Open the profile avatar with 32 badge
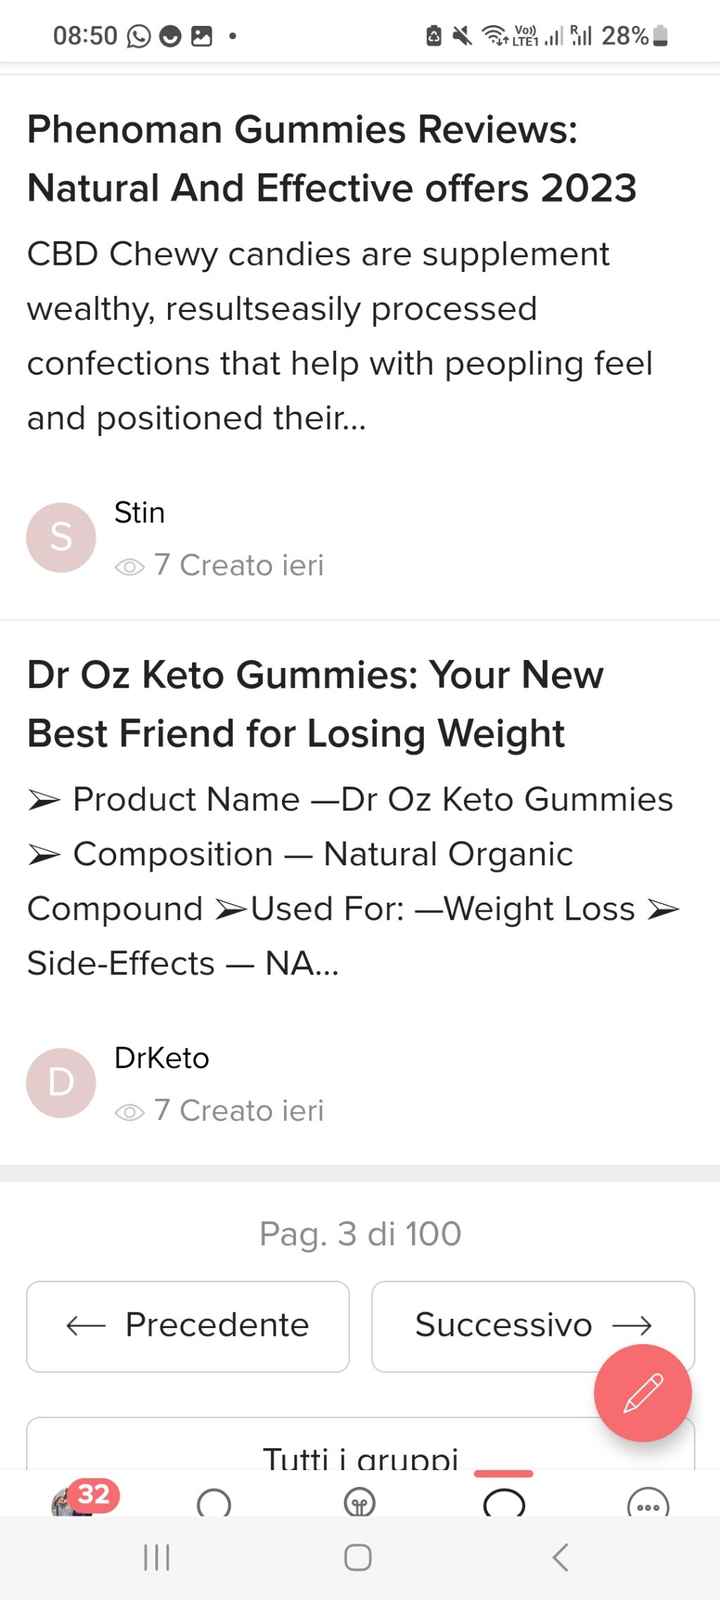The height and width of the screenshot is (1600, 720). (x=74, y=1500)
